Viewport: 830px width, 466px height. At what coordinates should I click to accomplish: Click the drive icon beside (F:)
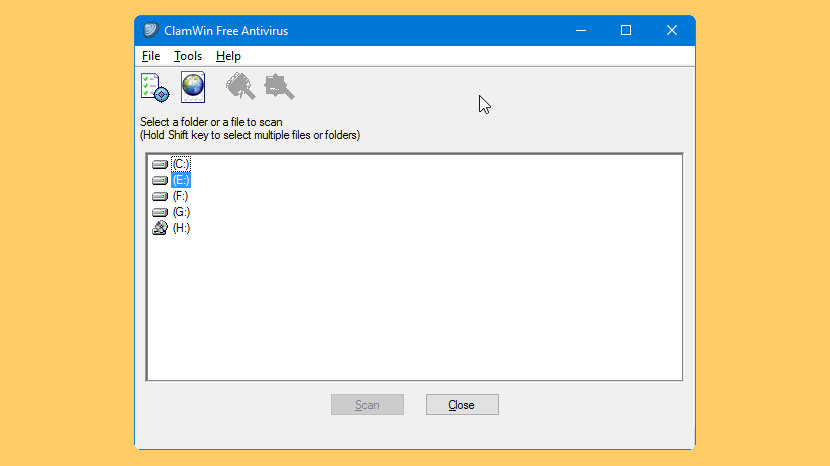(x=159, y=196)
